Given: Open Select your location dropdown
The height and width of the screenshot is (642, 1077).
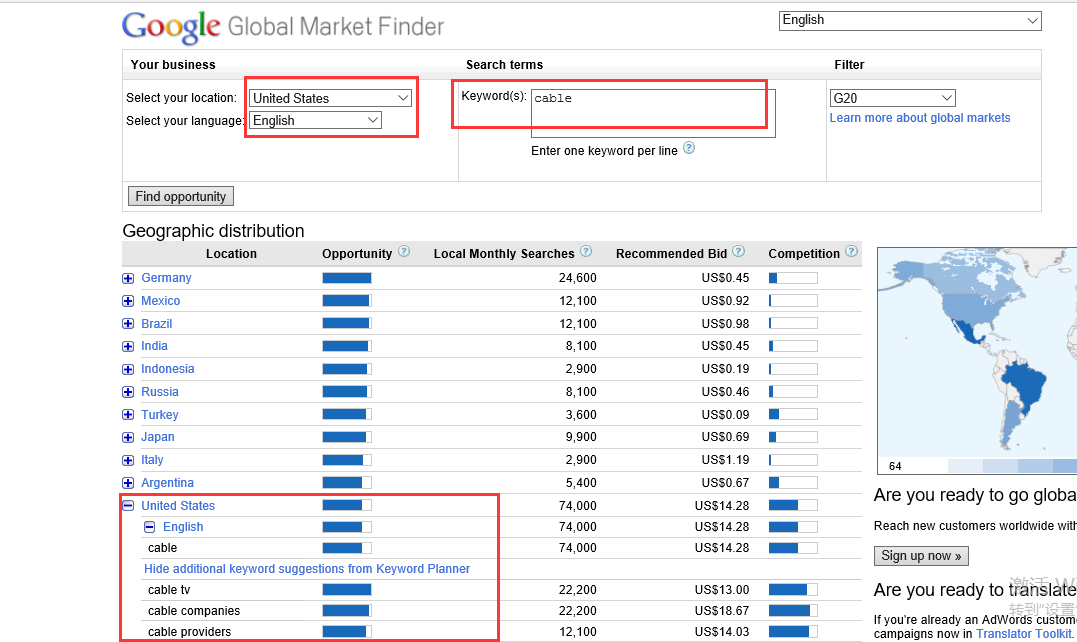Looking at the screenshot, I should (330, 98).
